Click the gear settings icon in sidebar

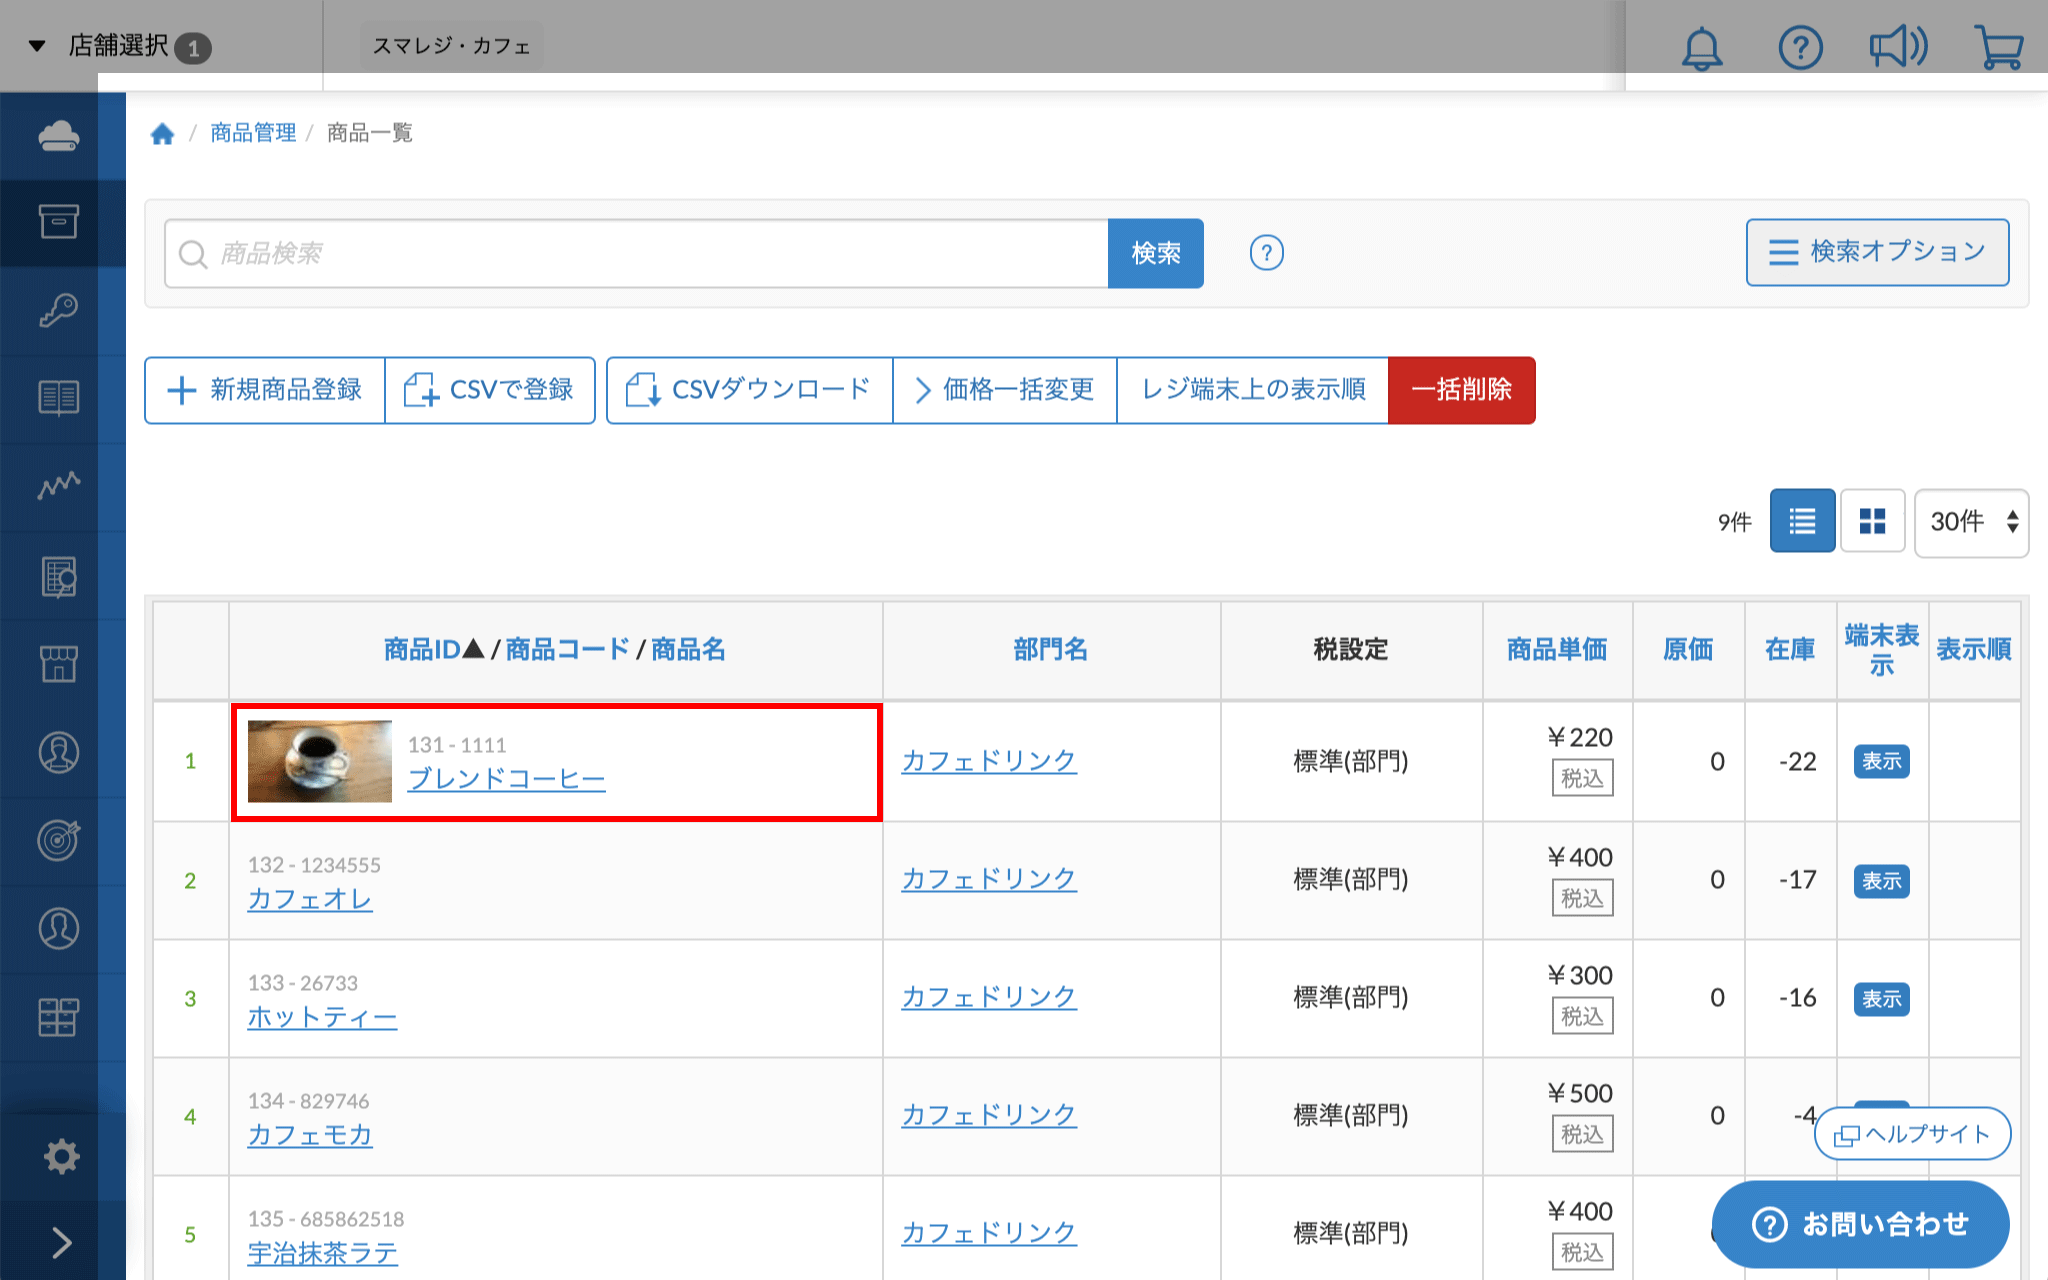pyautogui.click(x=61, y=1156)
